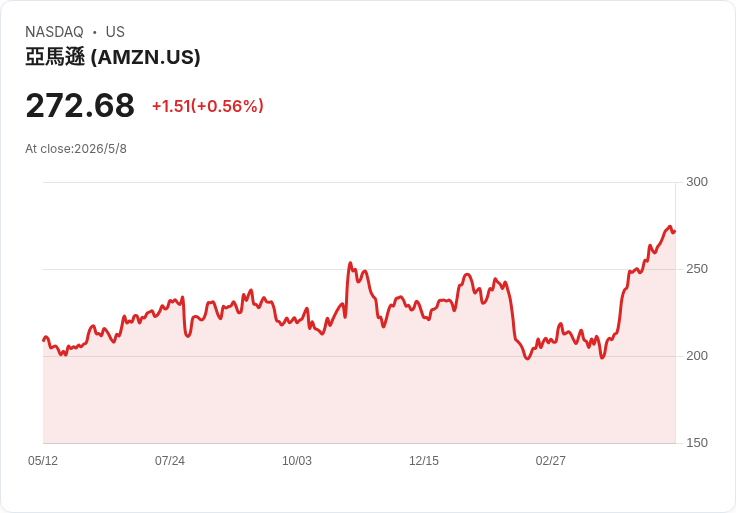Click the 05/12 x-axis date label

43,461
